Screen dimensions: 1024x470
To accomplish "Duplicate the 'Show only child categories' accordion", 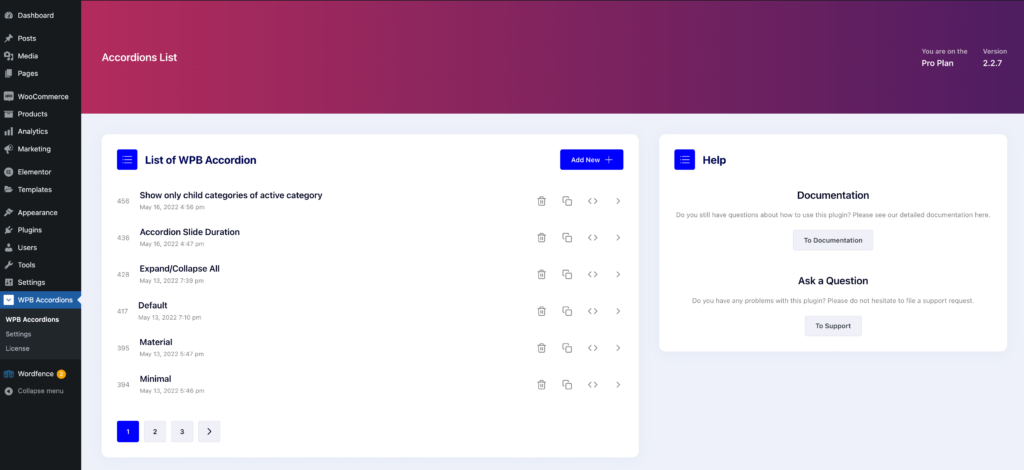I will pos(567,201).
